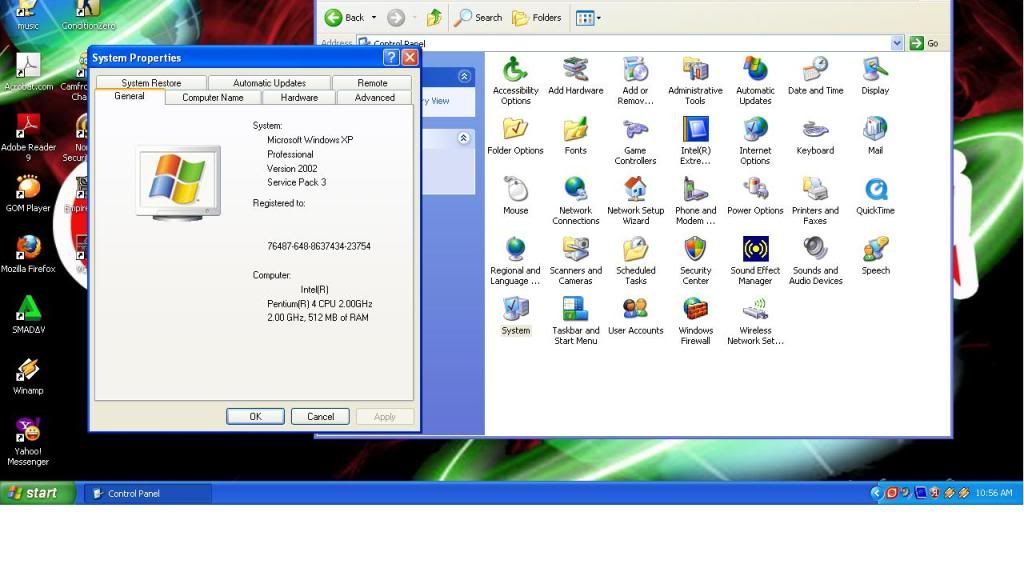This screenshot has height=576, width=1024.
Task: Toggle the Folders pane button
Action: pos(537,18)
